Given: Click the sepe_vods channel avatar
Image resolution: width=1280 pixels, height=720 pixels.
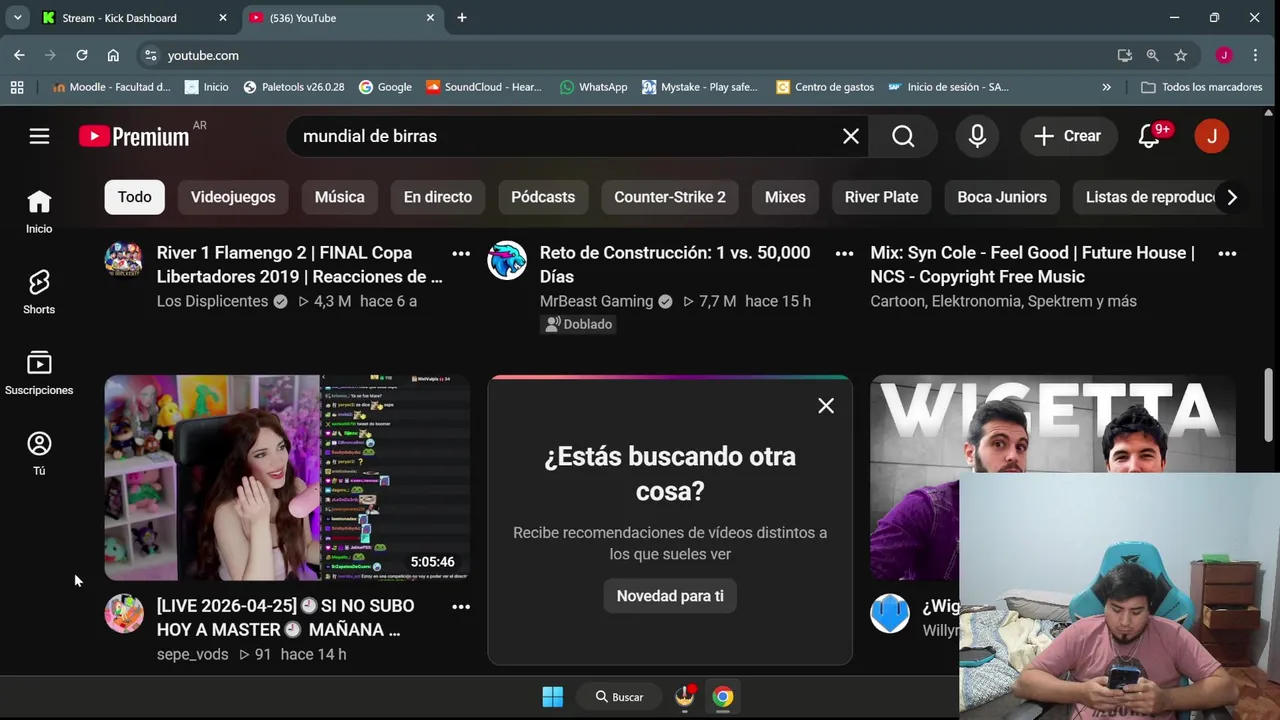Looking at the screenshot, I should (x=124, y=613).
